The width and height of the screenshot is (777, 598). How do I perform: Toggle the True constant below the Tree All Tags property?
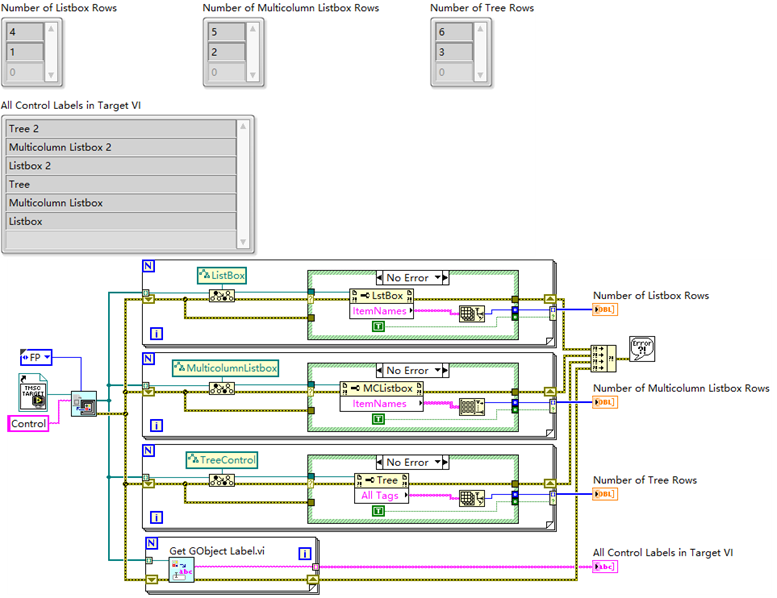(x=377, y=511)
